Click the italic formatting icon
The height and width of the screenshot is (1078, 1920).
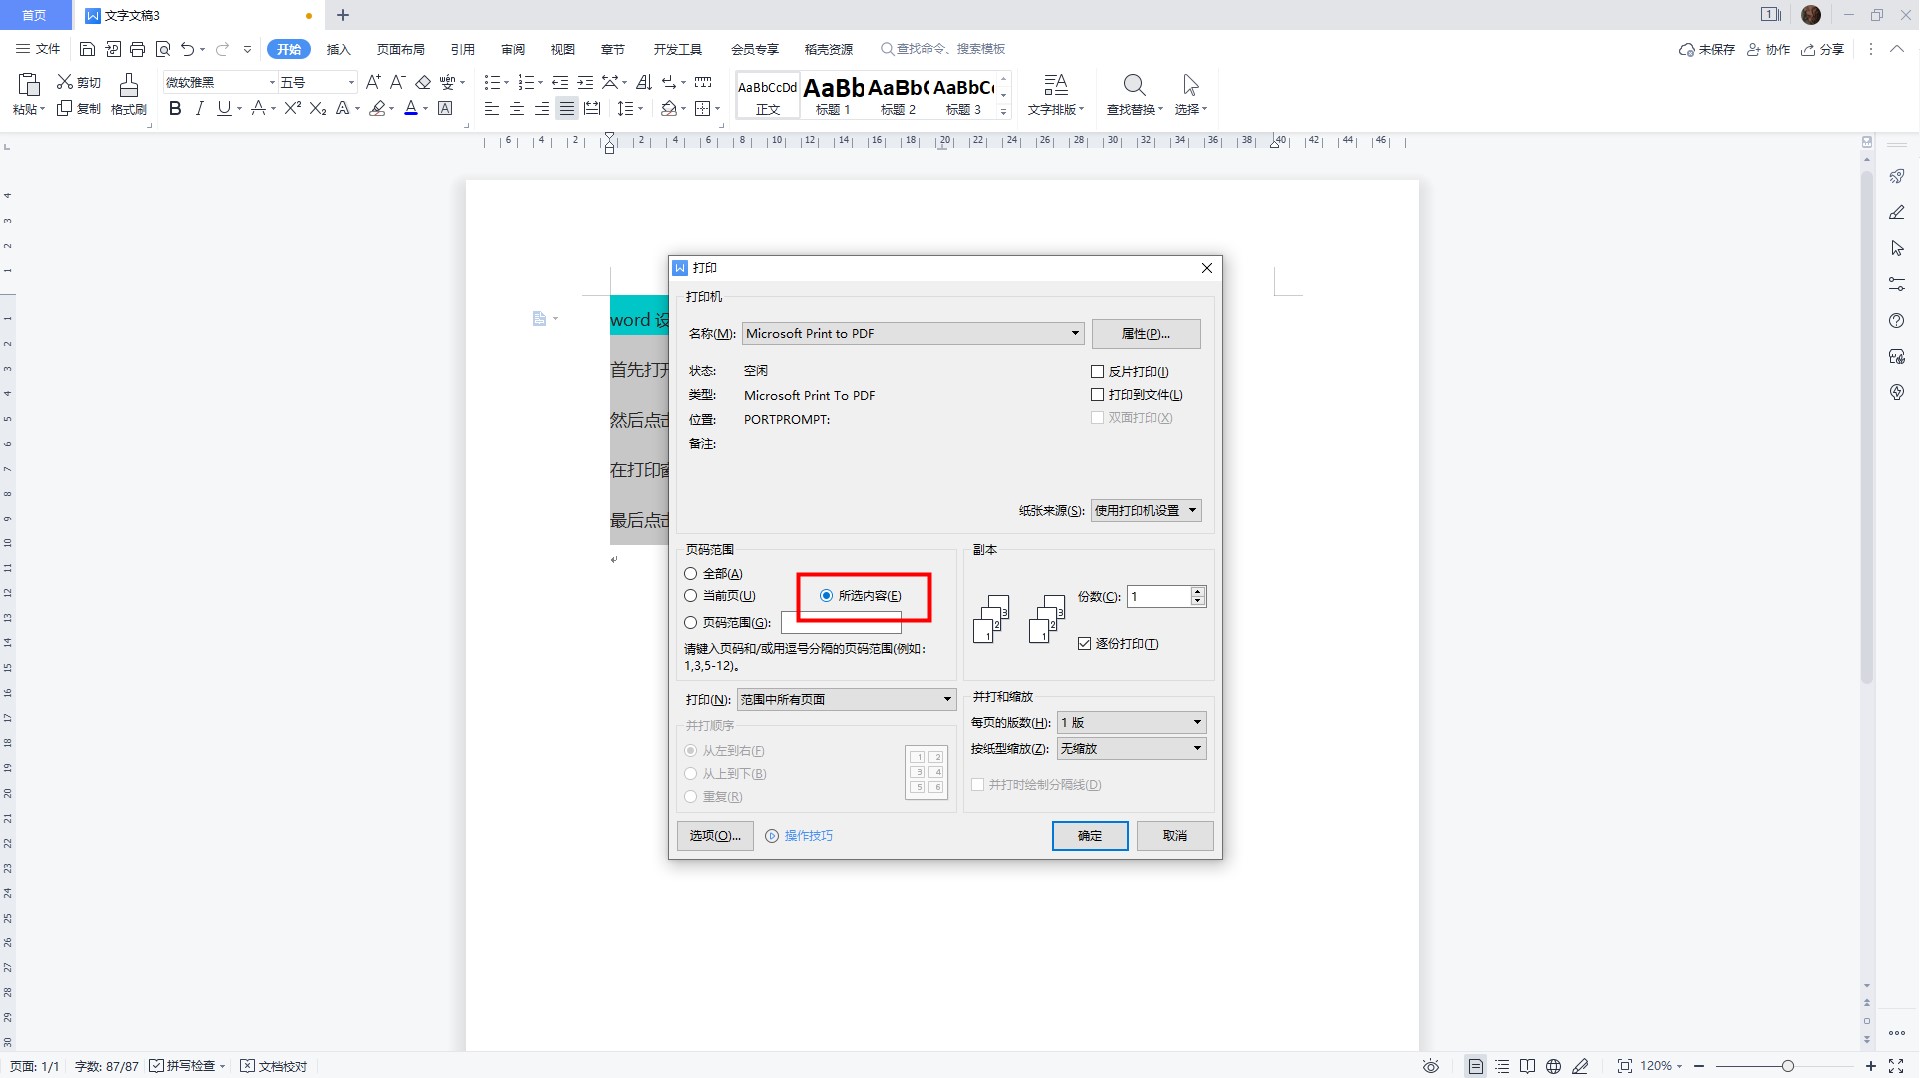click(199, 109)
